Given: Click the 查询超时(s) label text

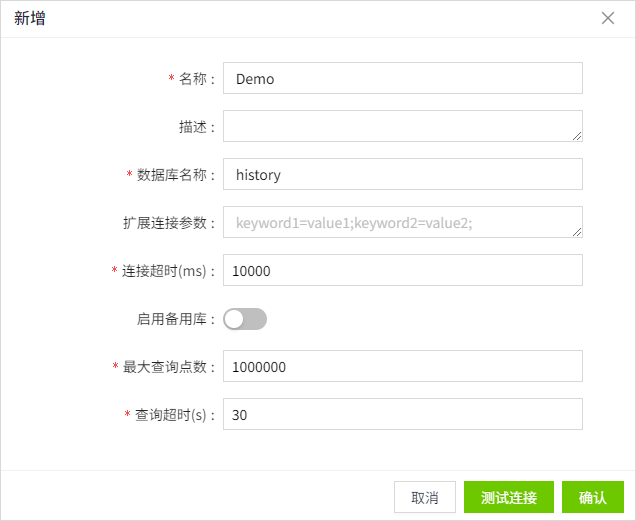Looking at the screenshot, I should pos(170,414).
